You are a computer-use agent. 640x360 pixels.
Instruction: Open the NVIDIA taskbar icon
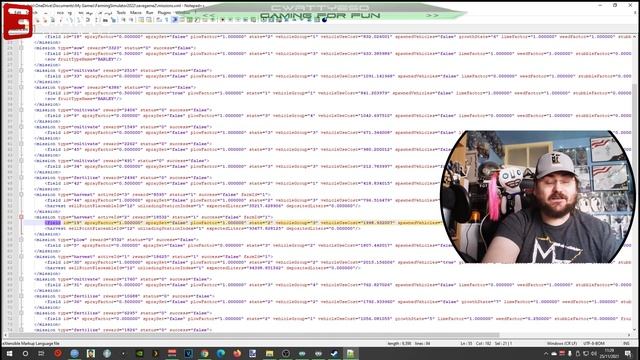tap(140, 353)
